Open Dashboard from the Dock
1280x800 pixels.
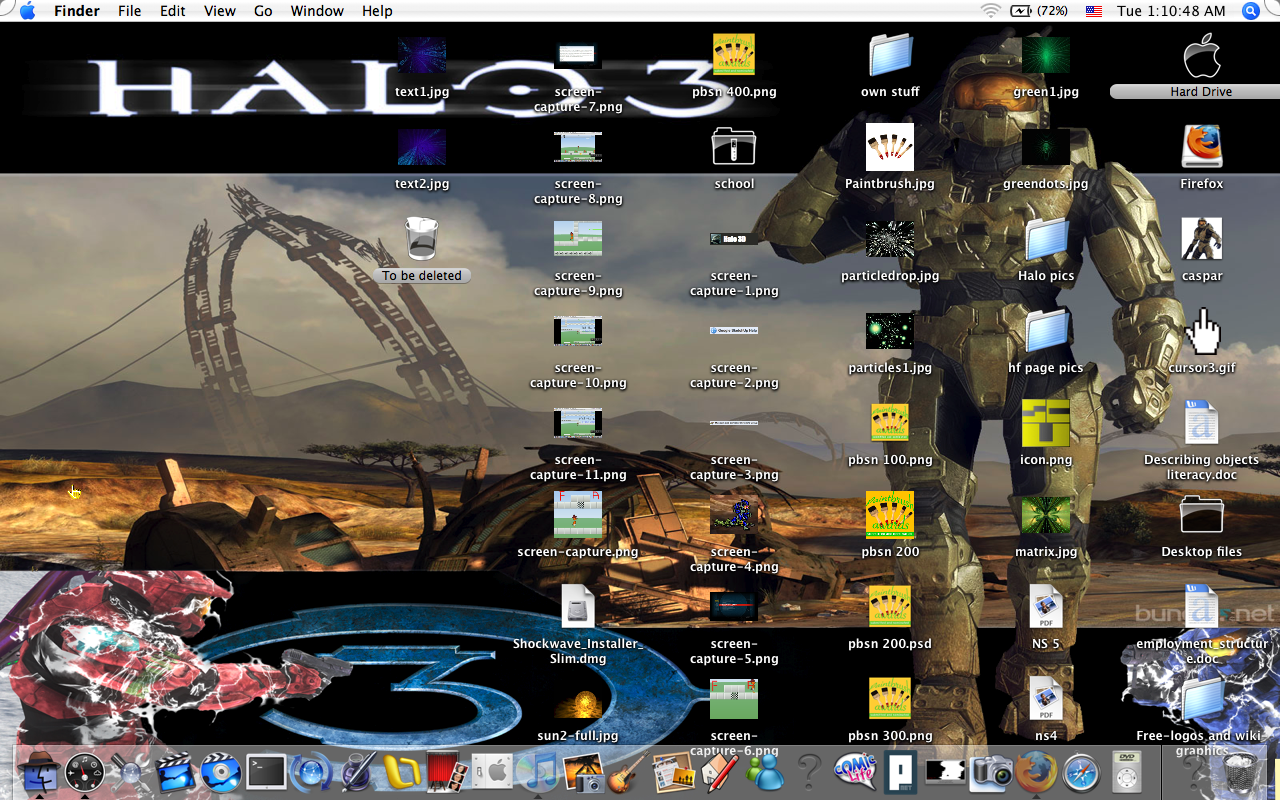85,772
